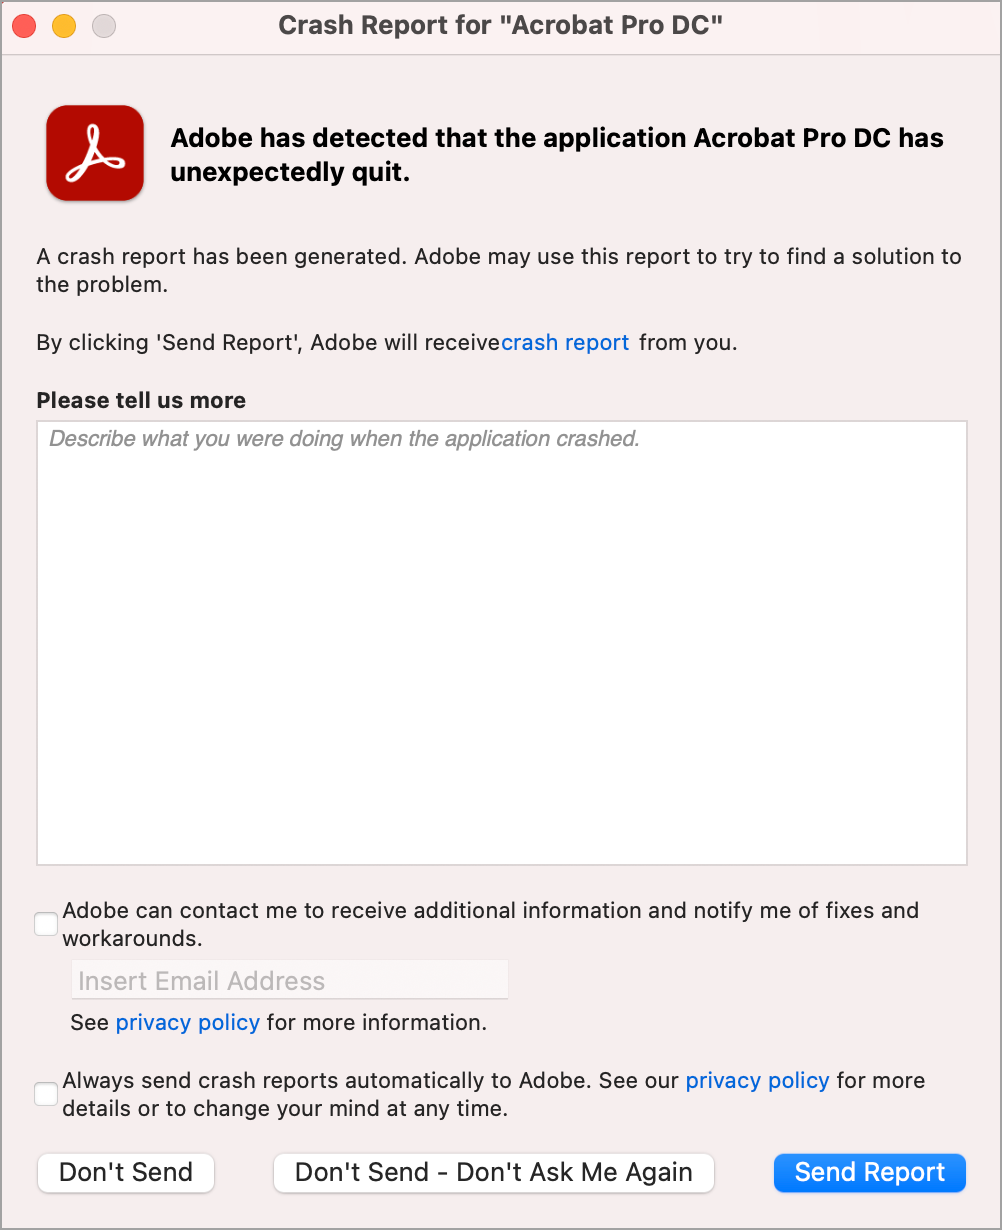Open the "crash report" link
The image size is (1002, 1230).
565,342
